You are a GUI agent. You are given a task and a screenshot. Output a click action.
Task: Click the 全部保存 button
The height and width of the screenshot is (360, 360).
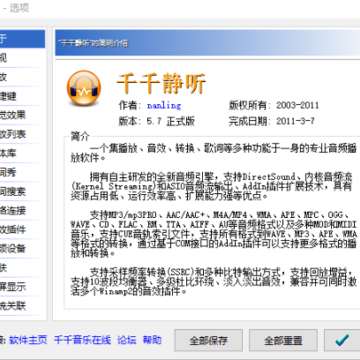208,340
